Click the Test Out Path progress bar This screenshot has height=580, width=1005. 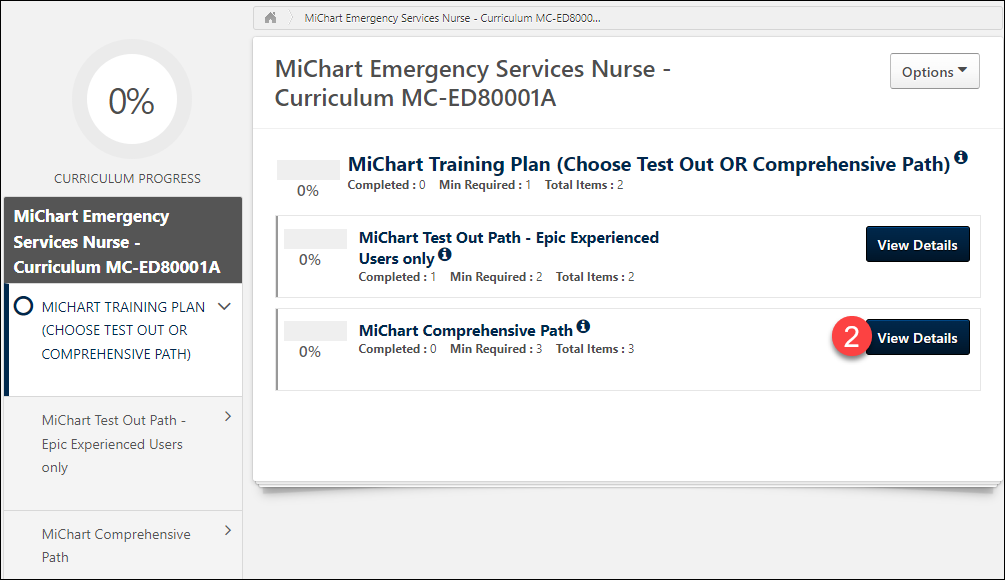pos(314,240)
